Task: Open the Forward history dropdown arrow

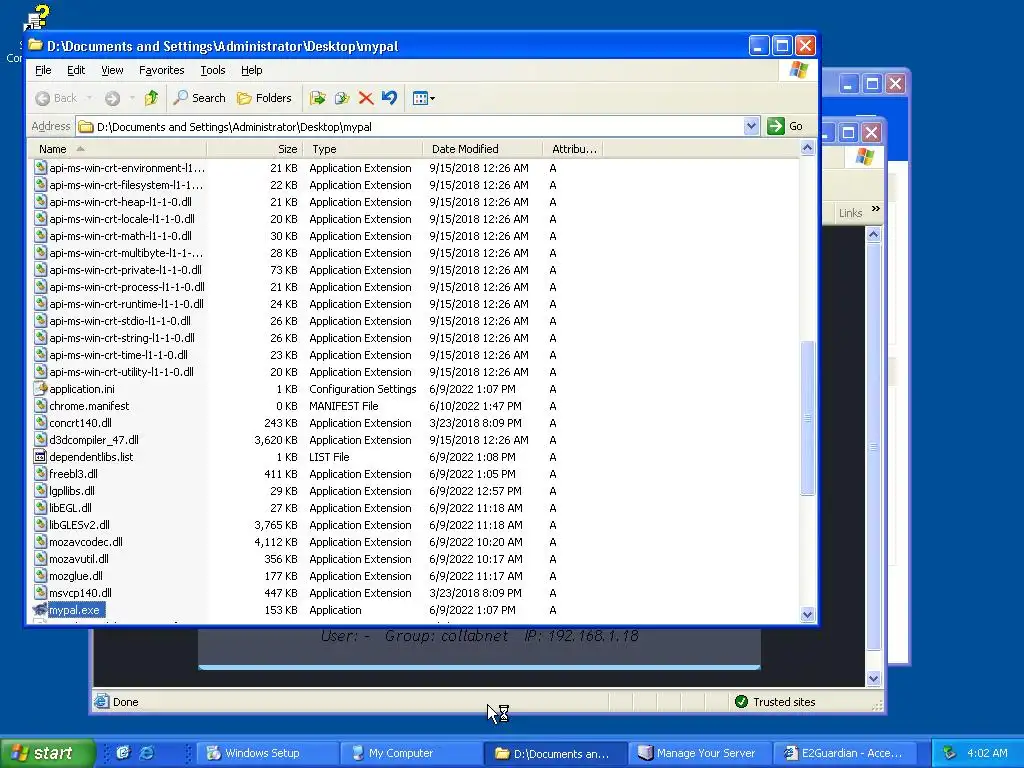Action: click(x=132, y=98)
